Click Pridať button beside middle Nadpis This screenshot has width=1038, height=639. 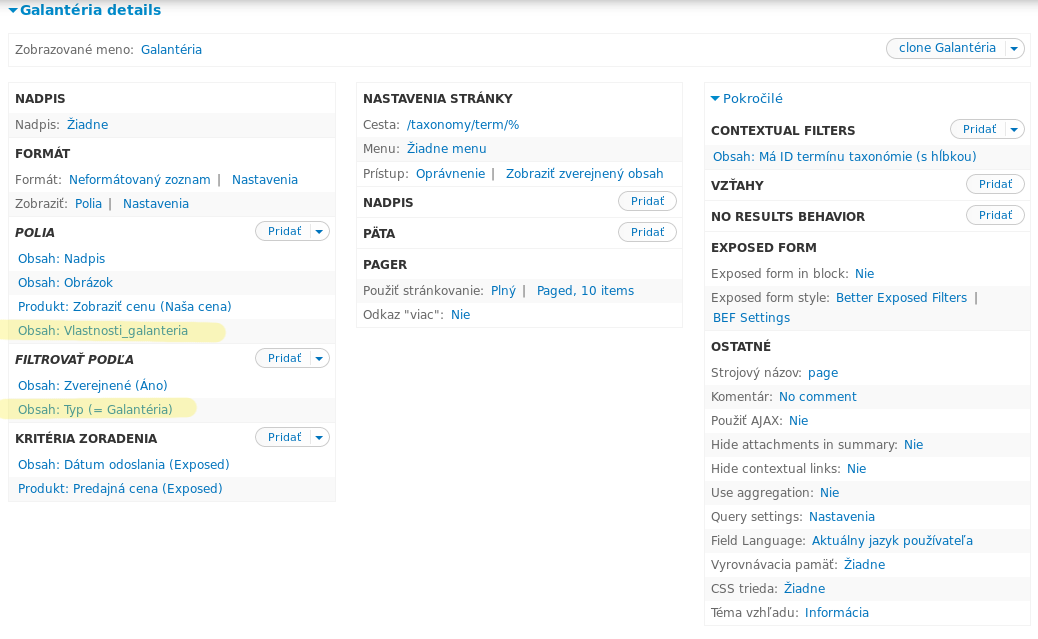point(647,201)
